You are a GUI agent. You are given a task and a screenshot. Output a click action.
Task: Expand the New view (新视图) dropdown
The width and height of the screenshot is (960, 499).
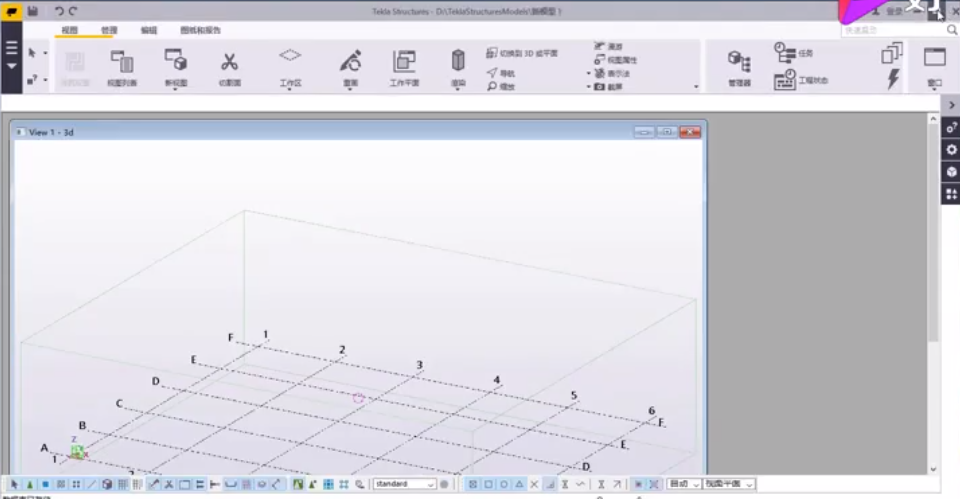pos(175,88)
